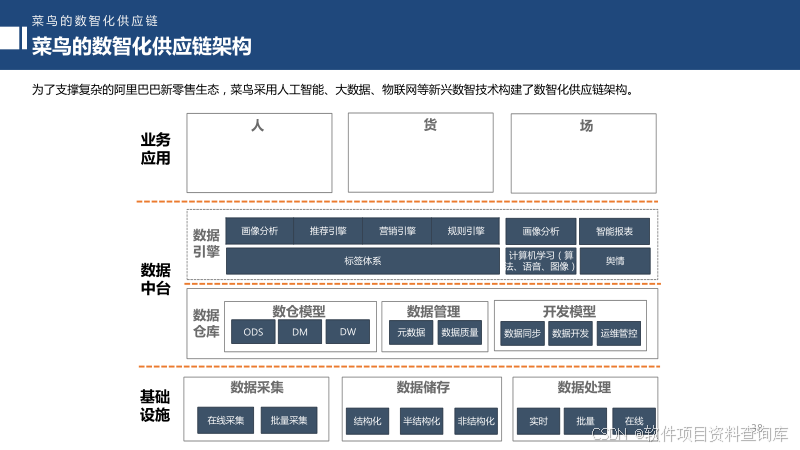Click the "业务应用" layer label
This screenshot has width=800, height=450.
click(x=155, y=149)
